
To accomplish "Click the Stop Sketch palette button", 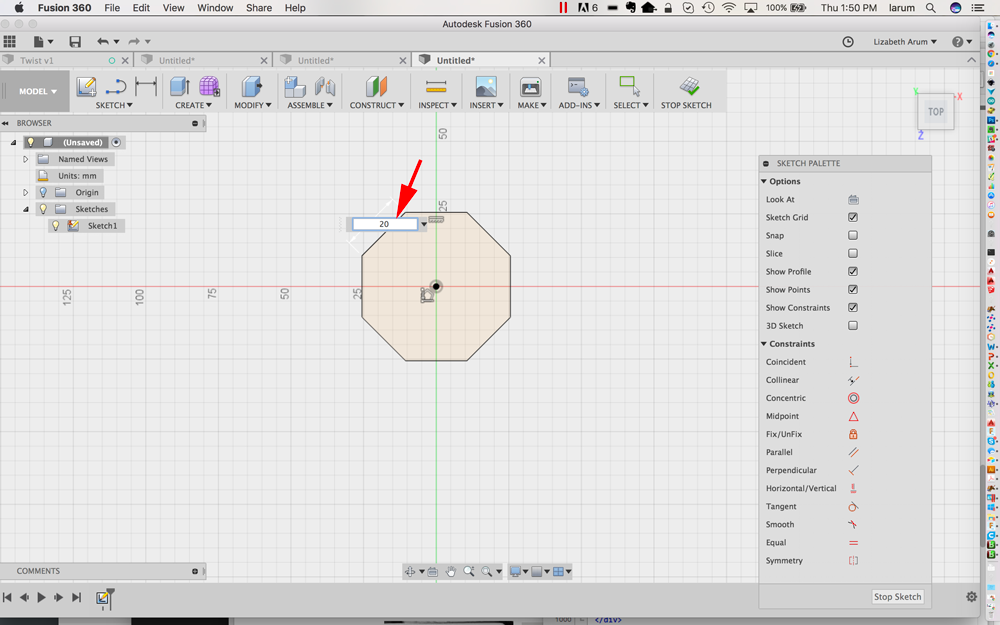I will pyautogui.click(x=897, y=597).
